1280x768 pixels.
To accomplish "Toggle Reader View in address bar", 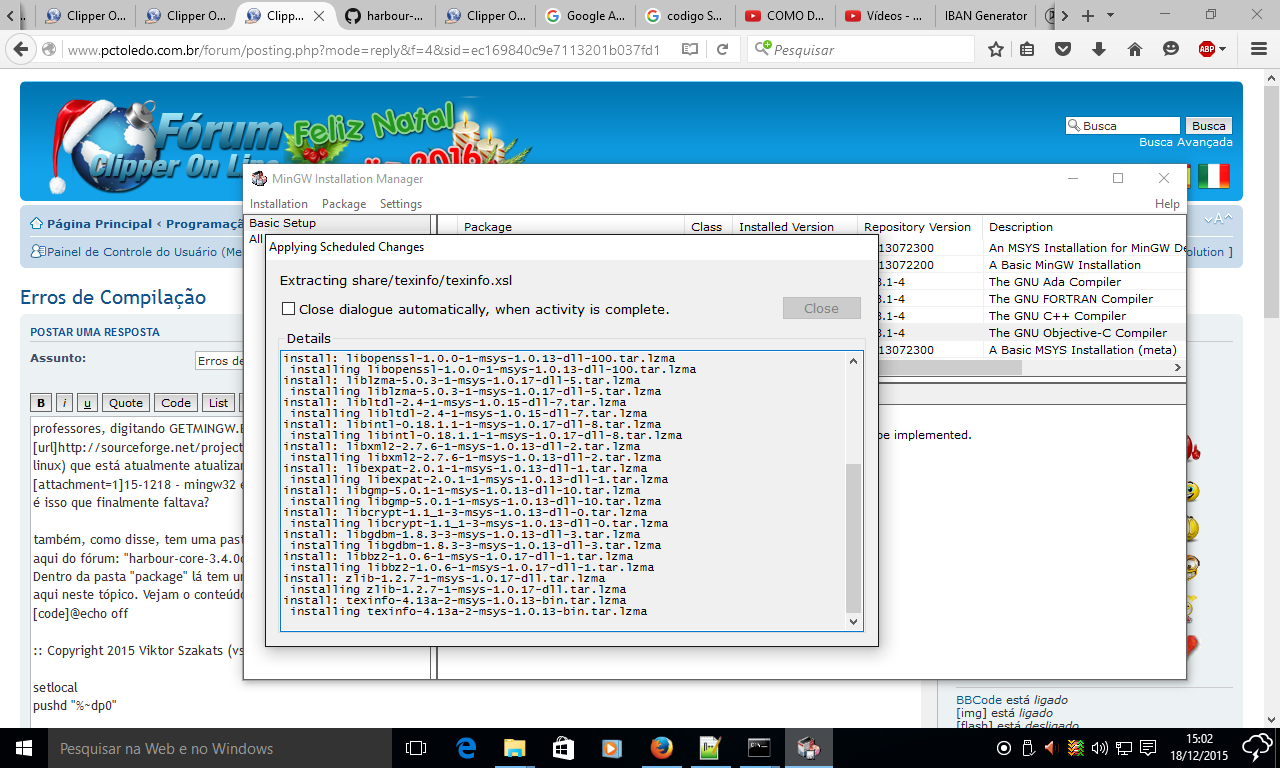I will [690, 49].
